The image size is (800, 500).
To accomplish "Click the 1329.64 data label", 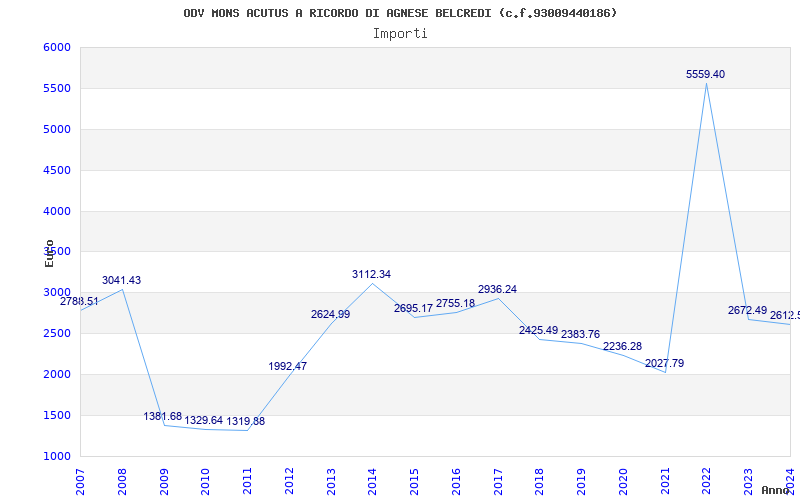I will pos(204,420).
